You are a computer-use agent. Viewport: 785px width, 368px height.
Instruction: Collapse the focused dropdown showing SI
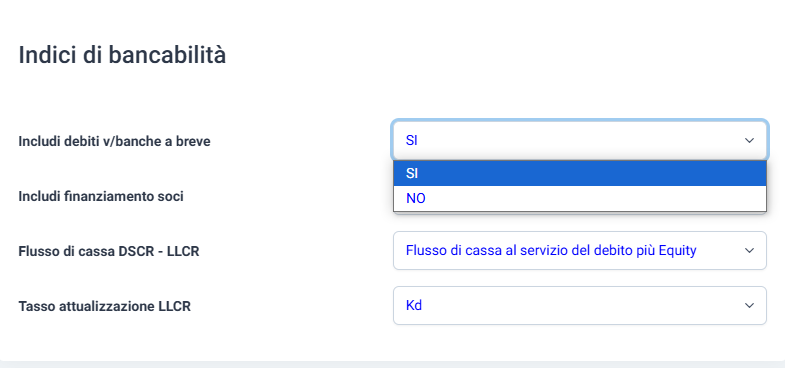click(580, 141)
